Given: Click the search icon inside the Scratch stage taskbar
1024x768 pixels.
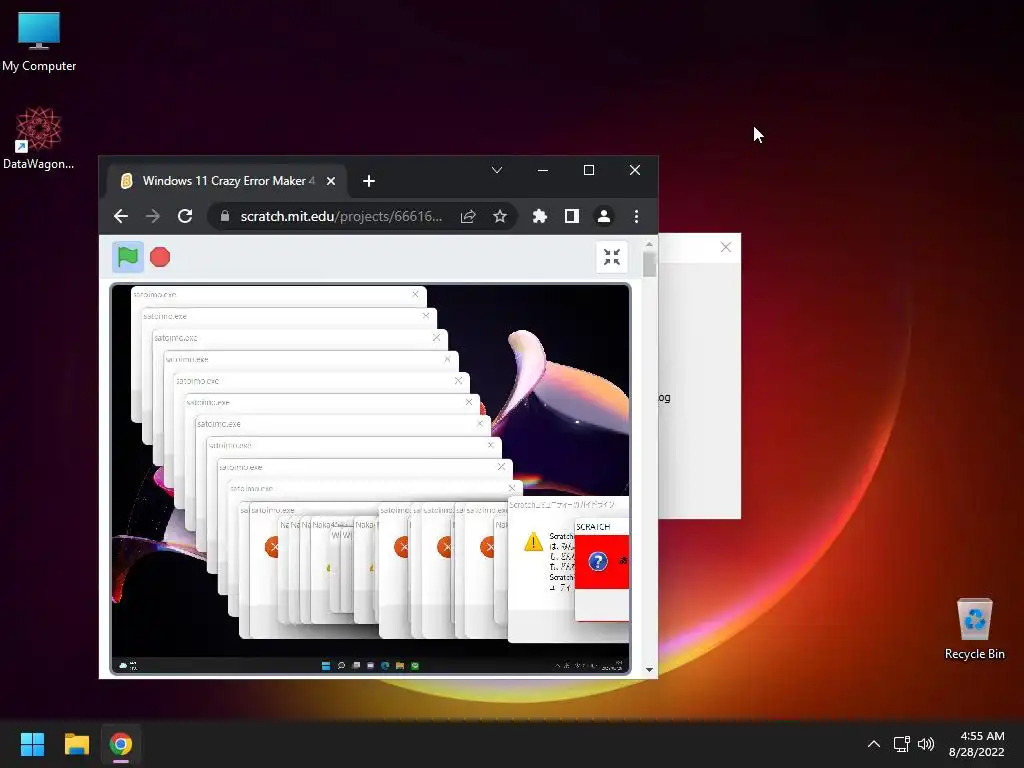Looking at the screenshot, I should pos(341,665).
